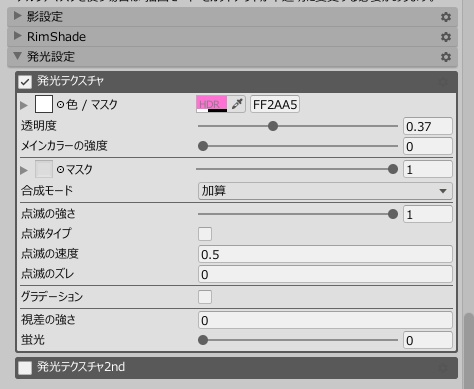Adjust the 透明度 slider

(298, 126)
